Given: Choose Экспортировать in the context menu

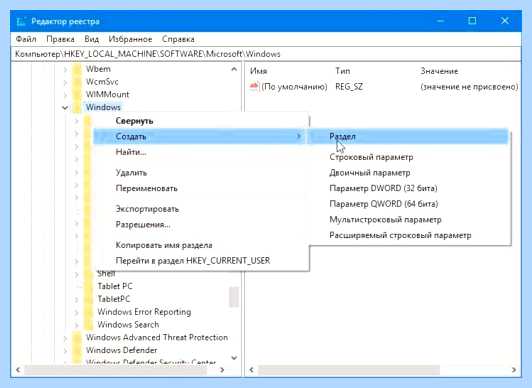Looking at the screenshot, I should click(201, 209).
